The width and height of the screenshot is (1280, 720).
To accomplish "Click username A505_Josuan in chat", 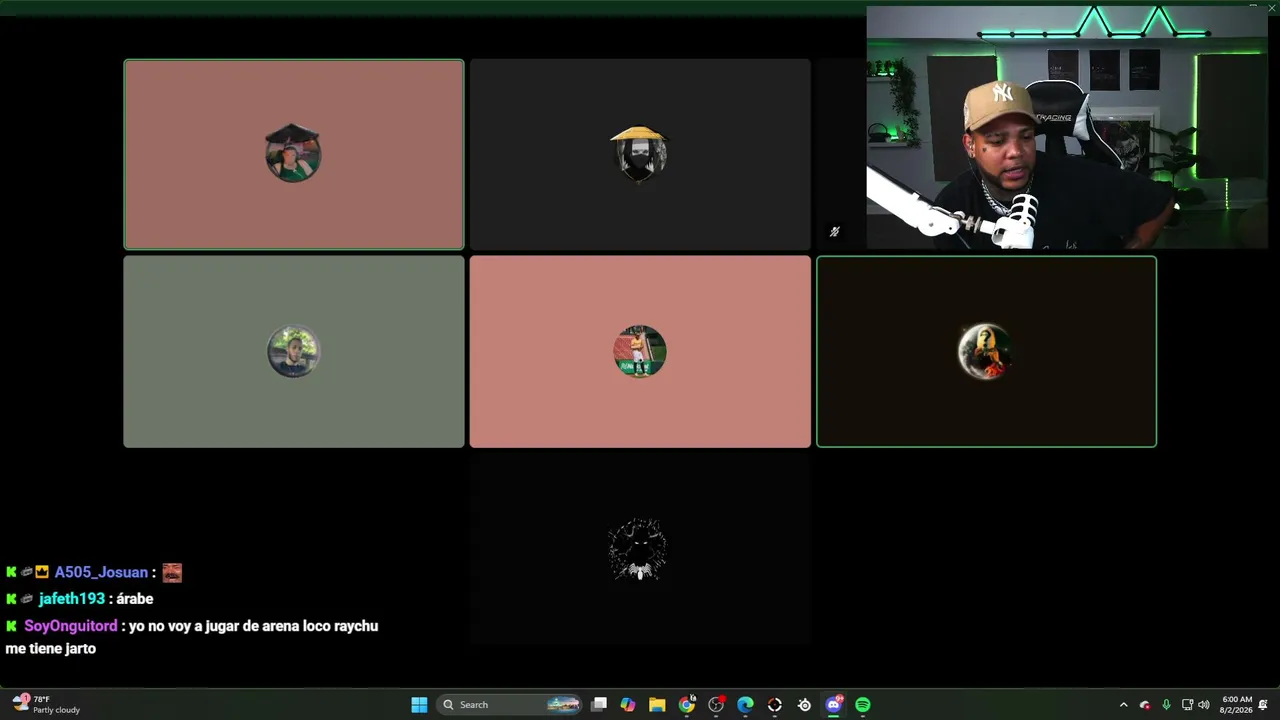I will [101, 573].
